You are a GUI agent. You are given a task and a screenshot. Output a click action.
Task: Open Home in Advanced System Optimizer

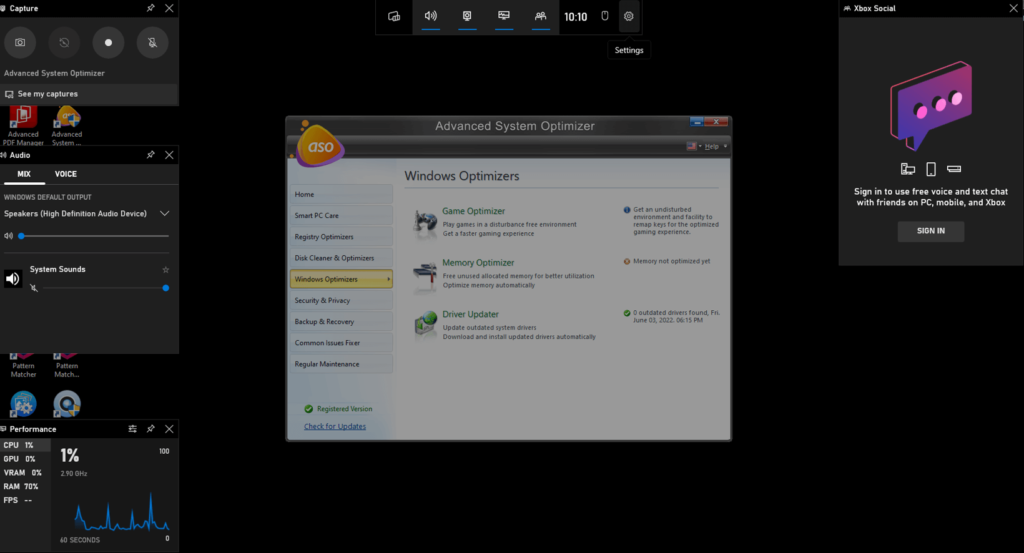point(341,195)
